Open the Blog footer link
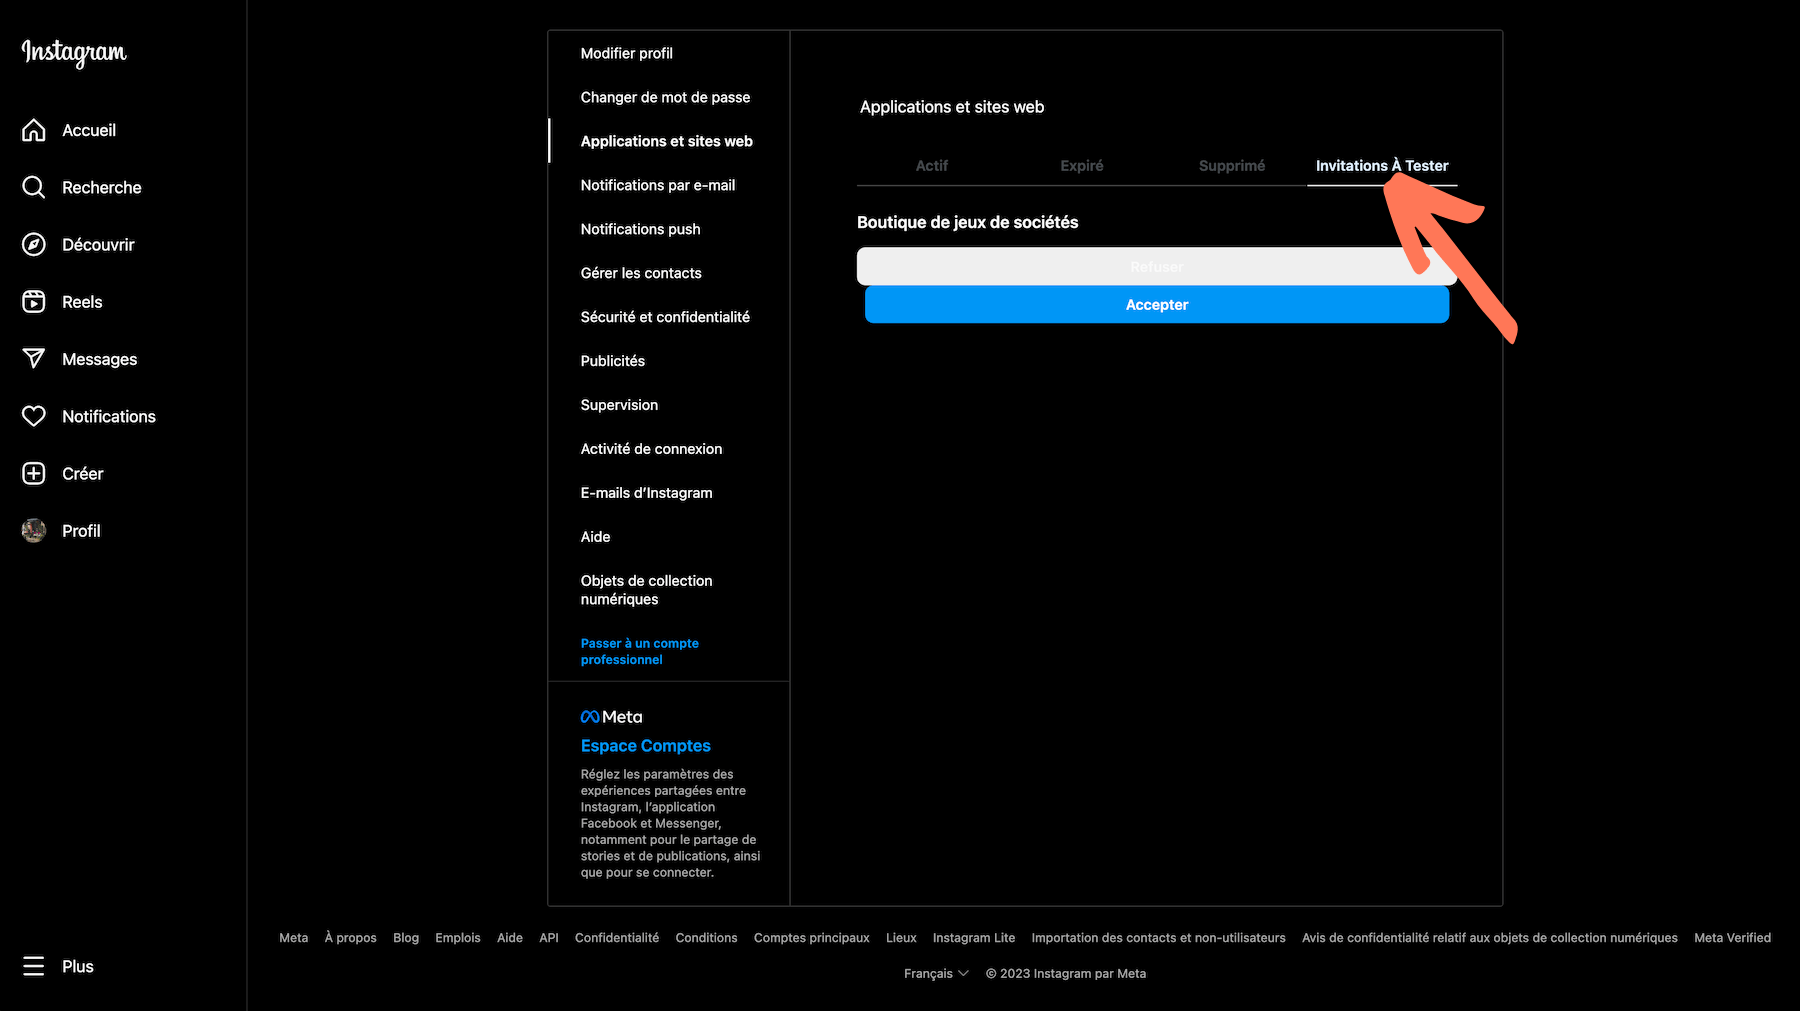The height and width of the screenshot is (1011, 1800). point(406,938)
